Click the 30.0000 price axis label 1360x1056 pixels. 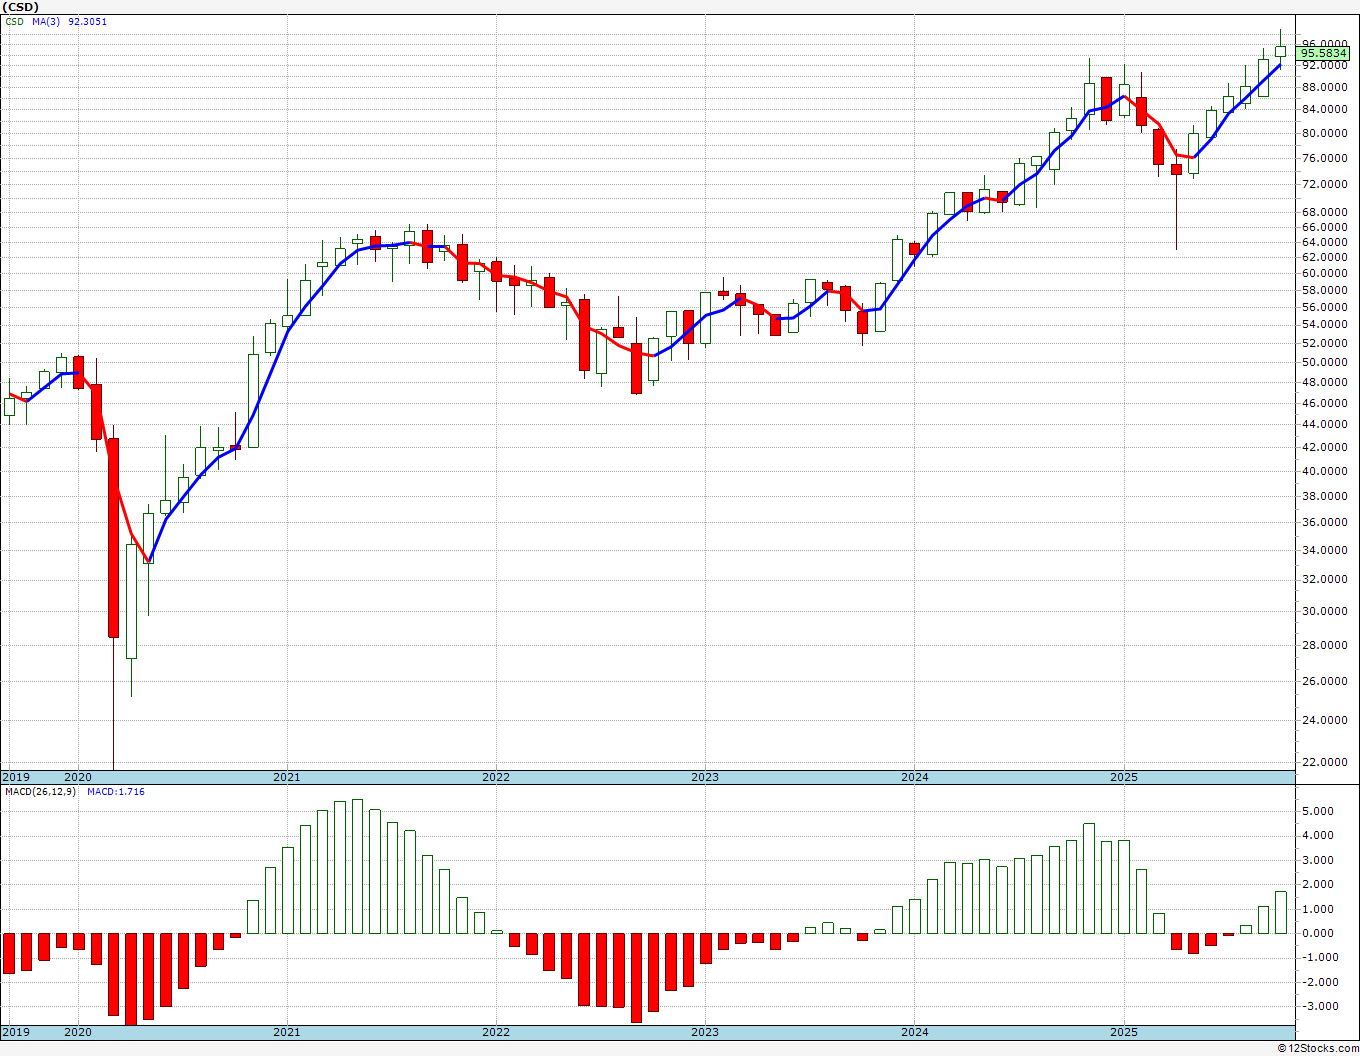click(x=1326, y=611)
